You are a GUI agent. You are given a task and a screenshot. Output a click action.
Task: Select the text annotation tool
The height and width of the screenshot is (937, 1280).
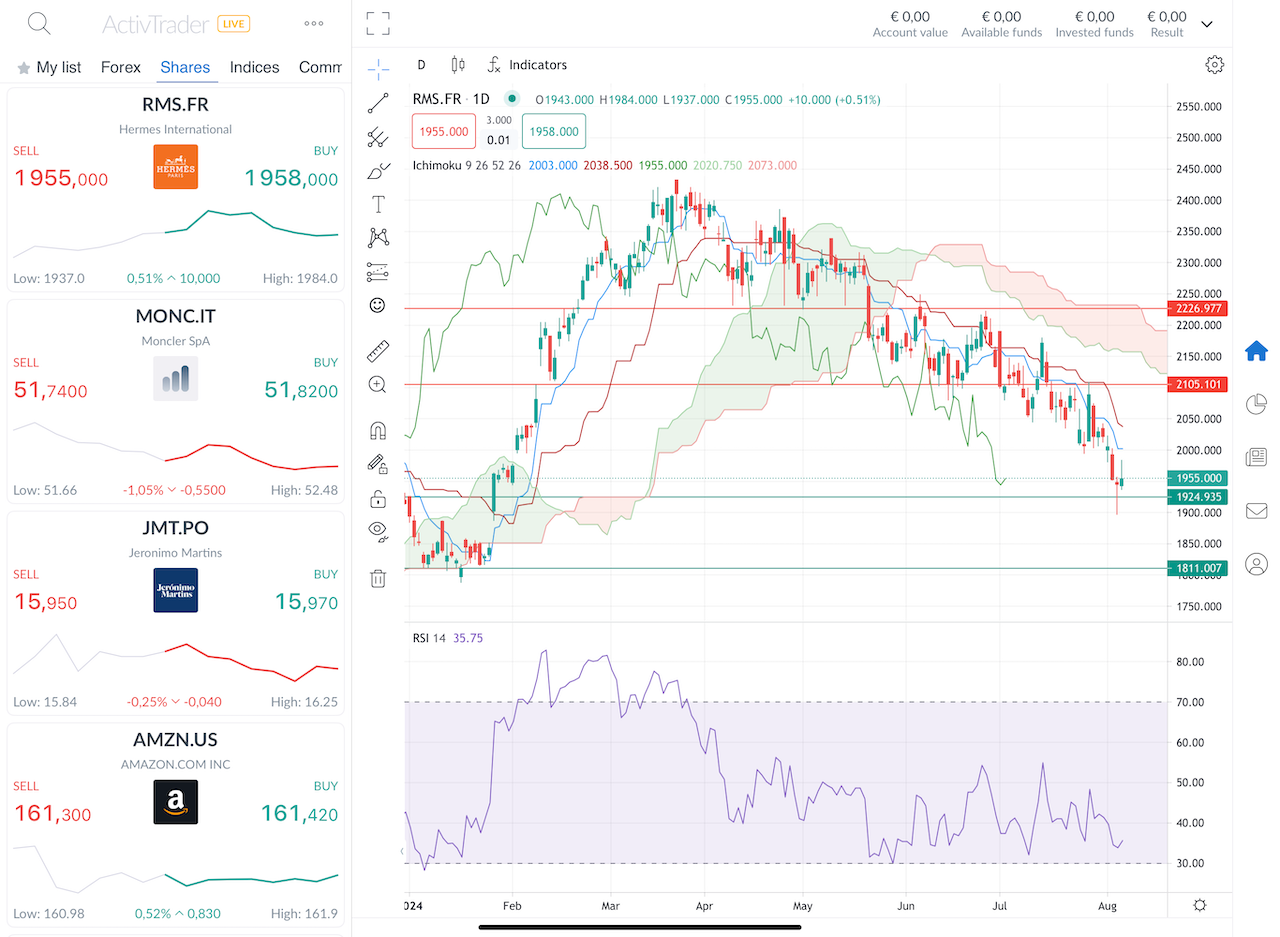tap(378, 205)
